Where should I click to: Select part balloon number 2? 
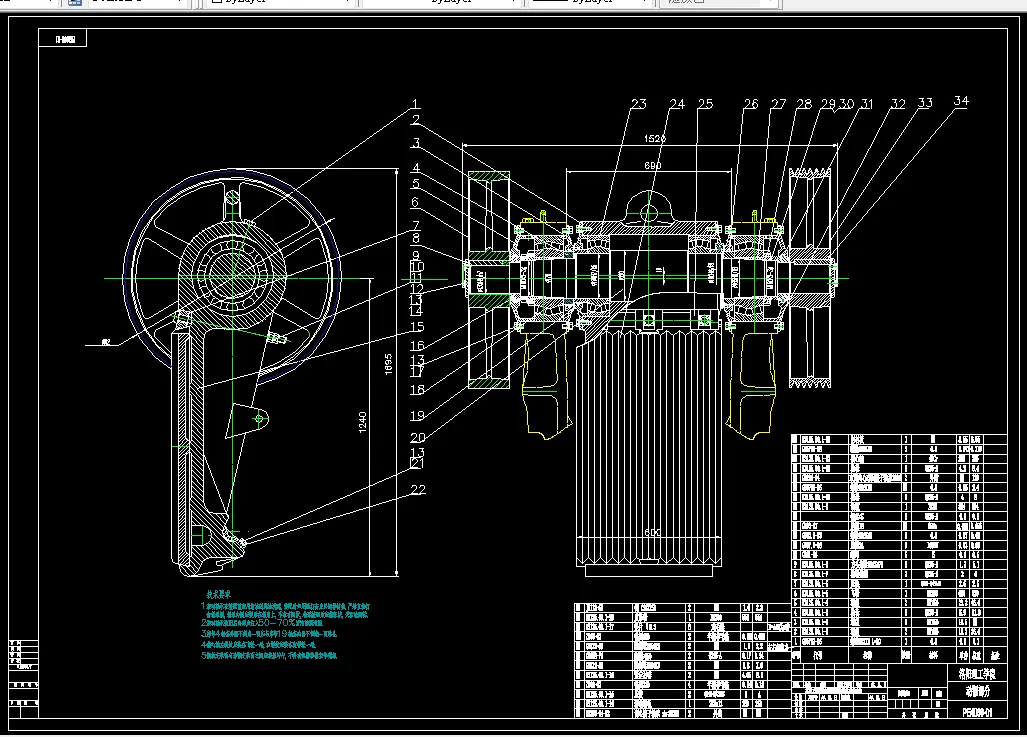point(415,119)
